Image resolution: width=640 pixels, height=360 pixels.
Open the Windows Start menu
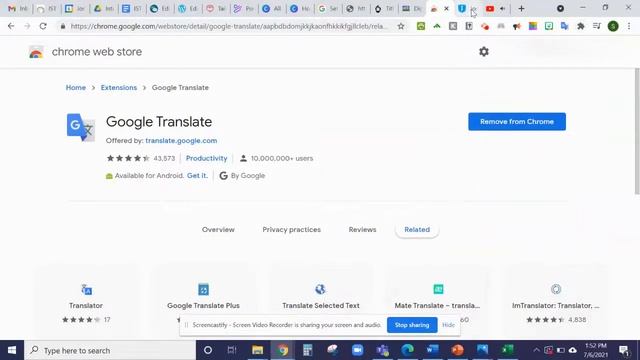[12, 350]
